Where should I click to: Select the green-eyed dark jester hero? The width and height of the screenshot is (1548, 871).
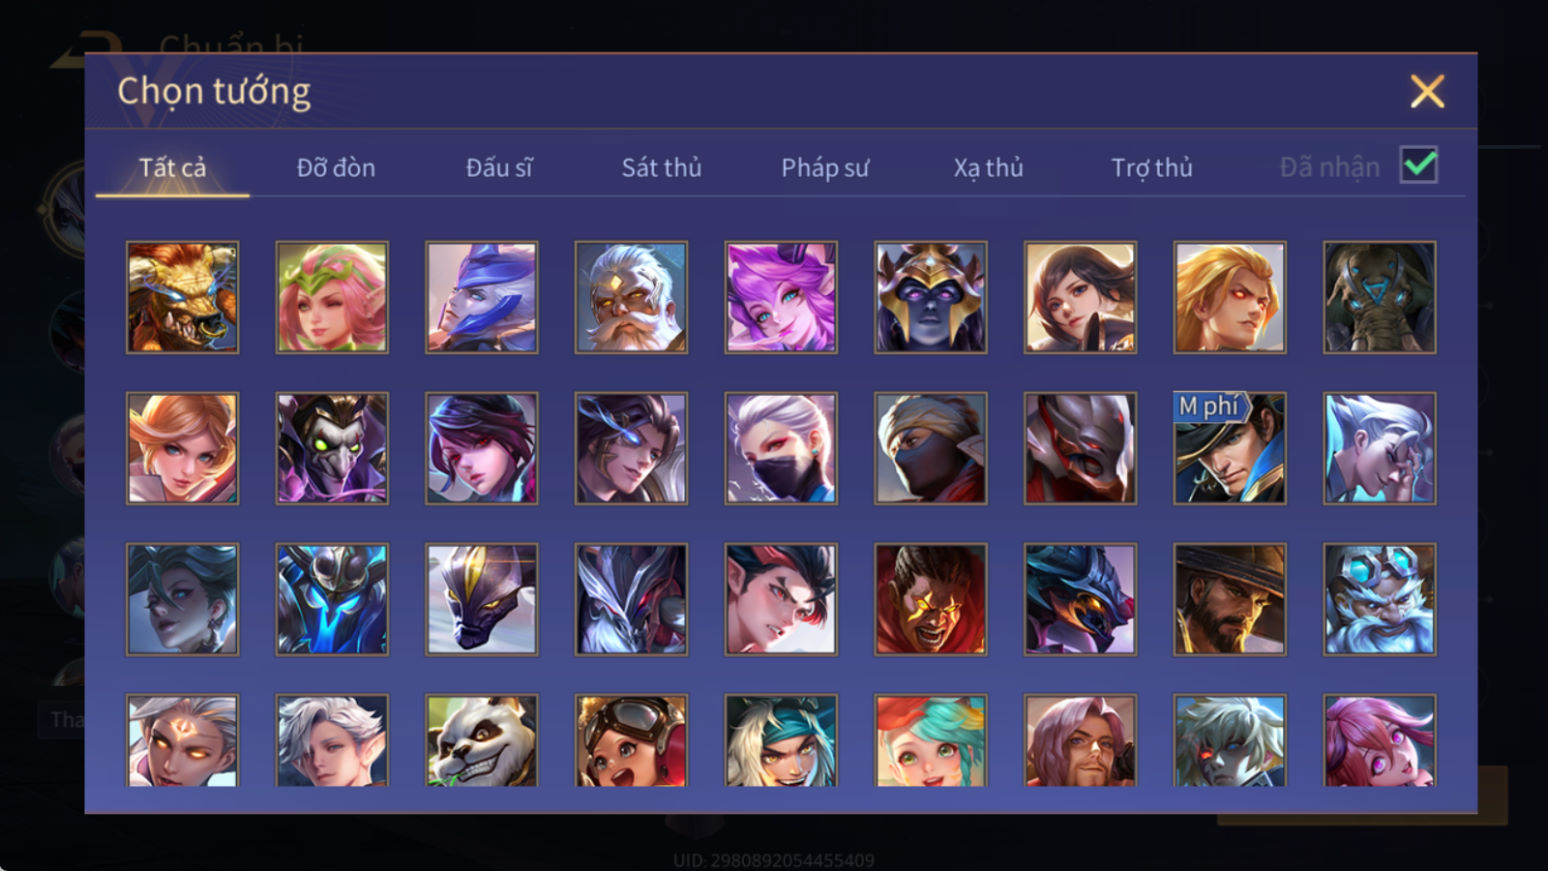click(332, 448)
